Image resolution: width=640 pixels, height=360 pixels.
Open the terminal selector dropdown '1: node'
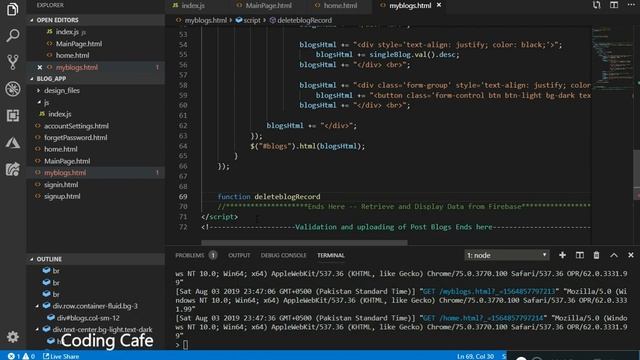(507, 255)
